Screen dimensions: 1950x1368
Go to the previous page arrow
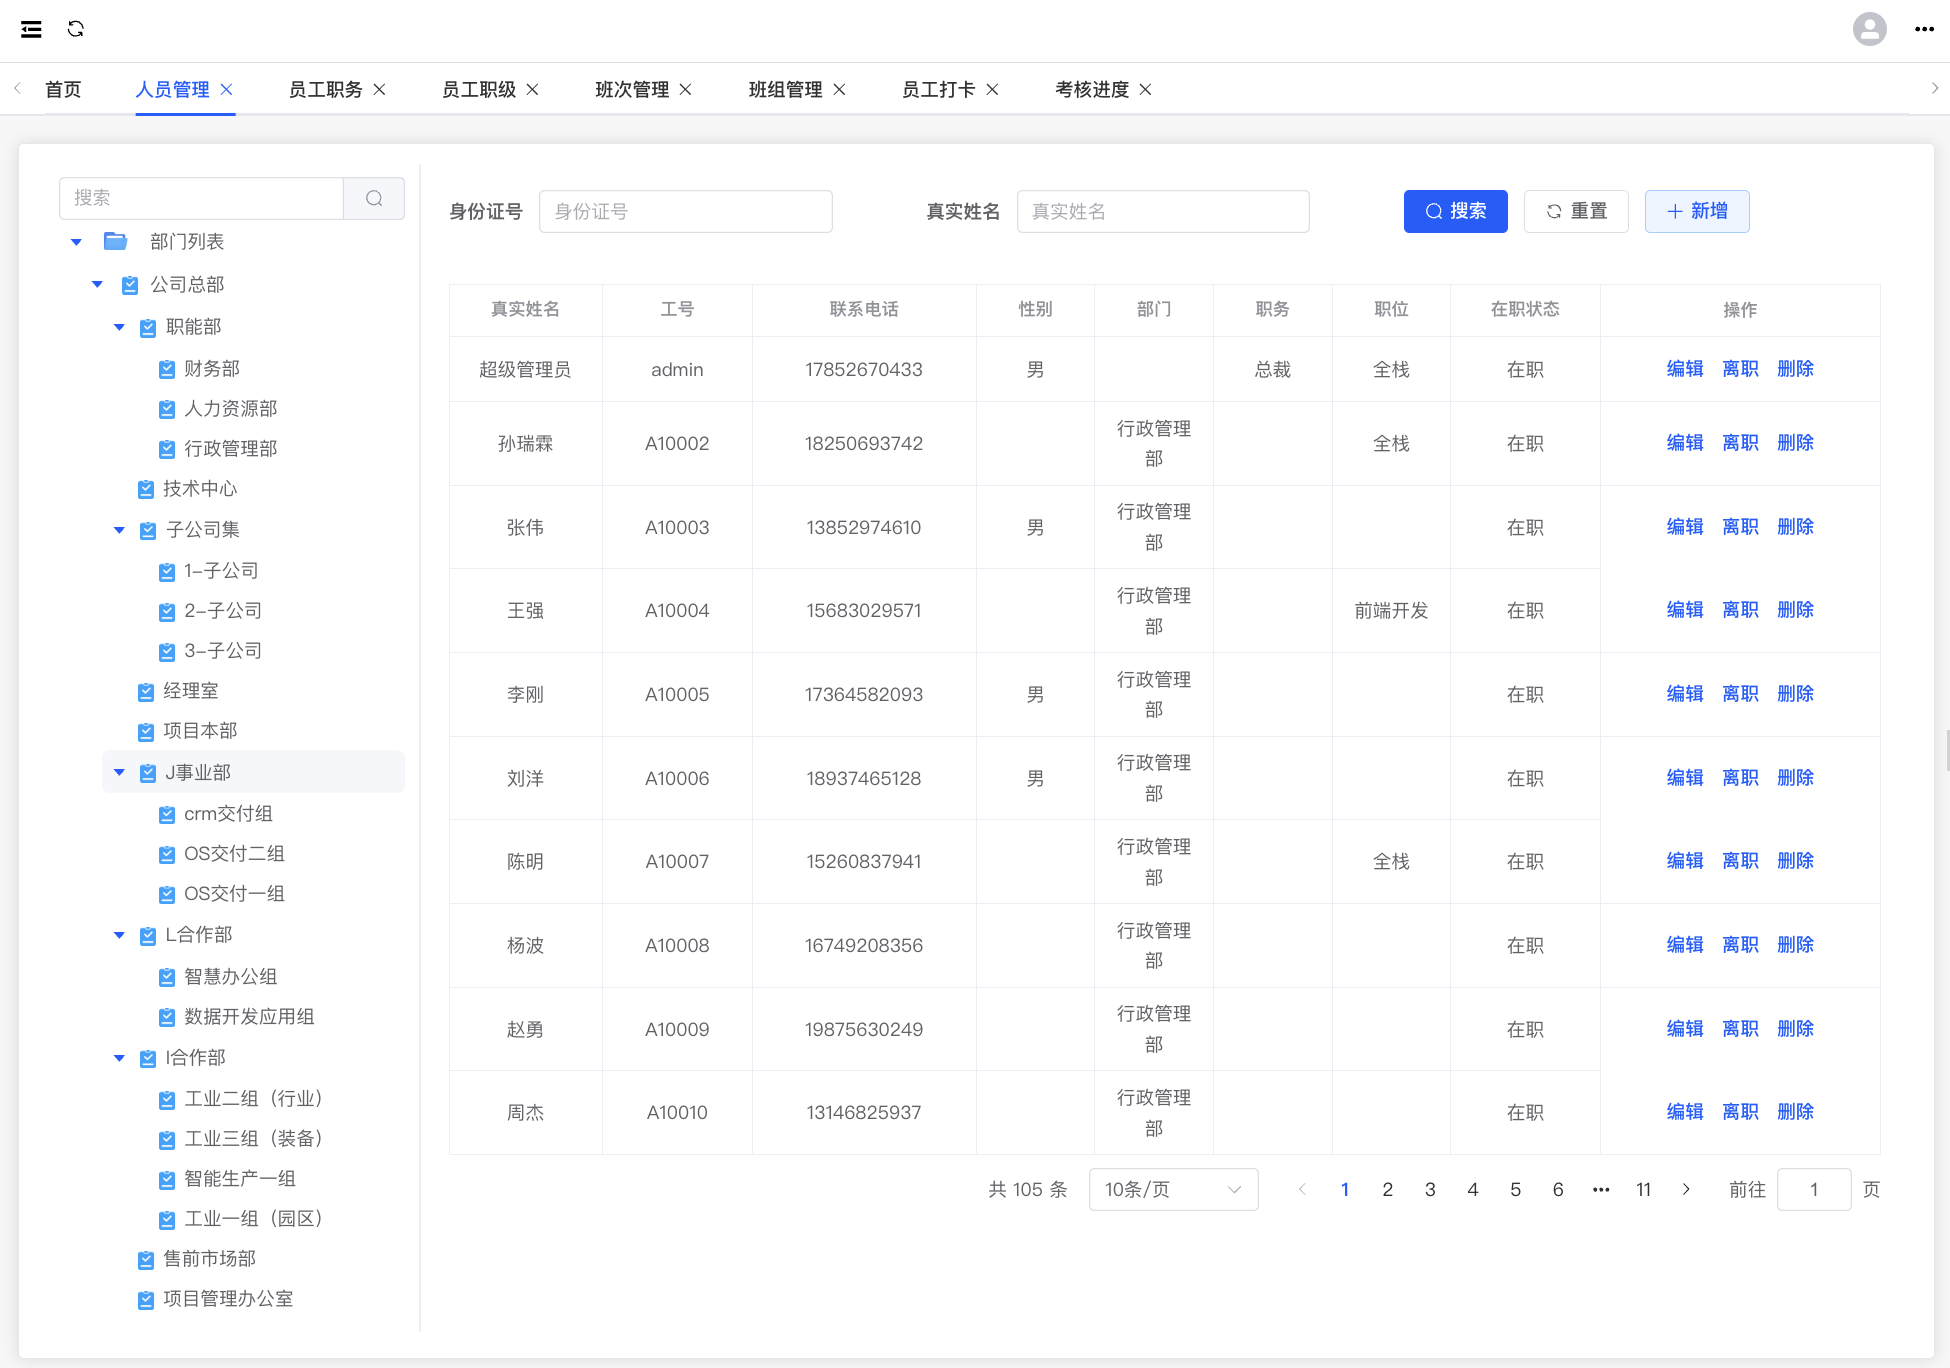(x=1302, y=1189)
